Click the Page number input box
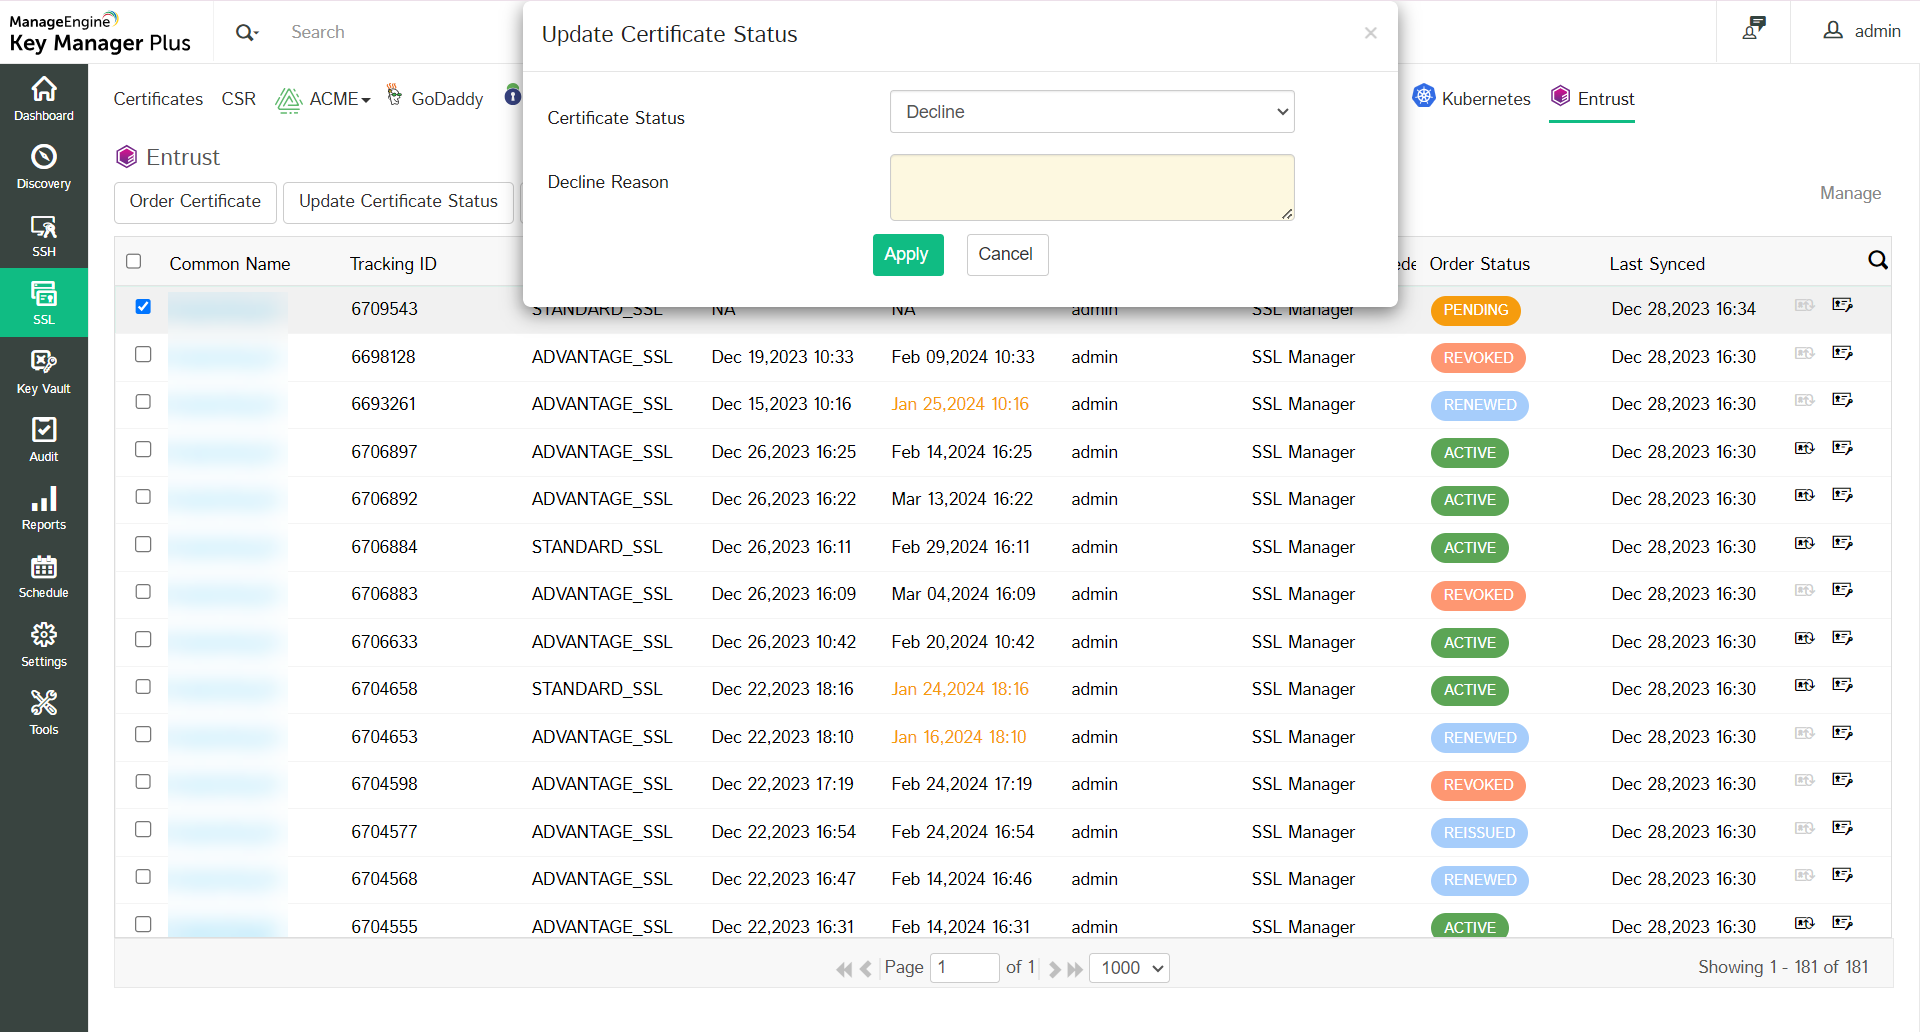Image resolution: width=1920 pixels, height=1032 pixels. [964, 968]
